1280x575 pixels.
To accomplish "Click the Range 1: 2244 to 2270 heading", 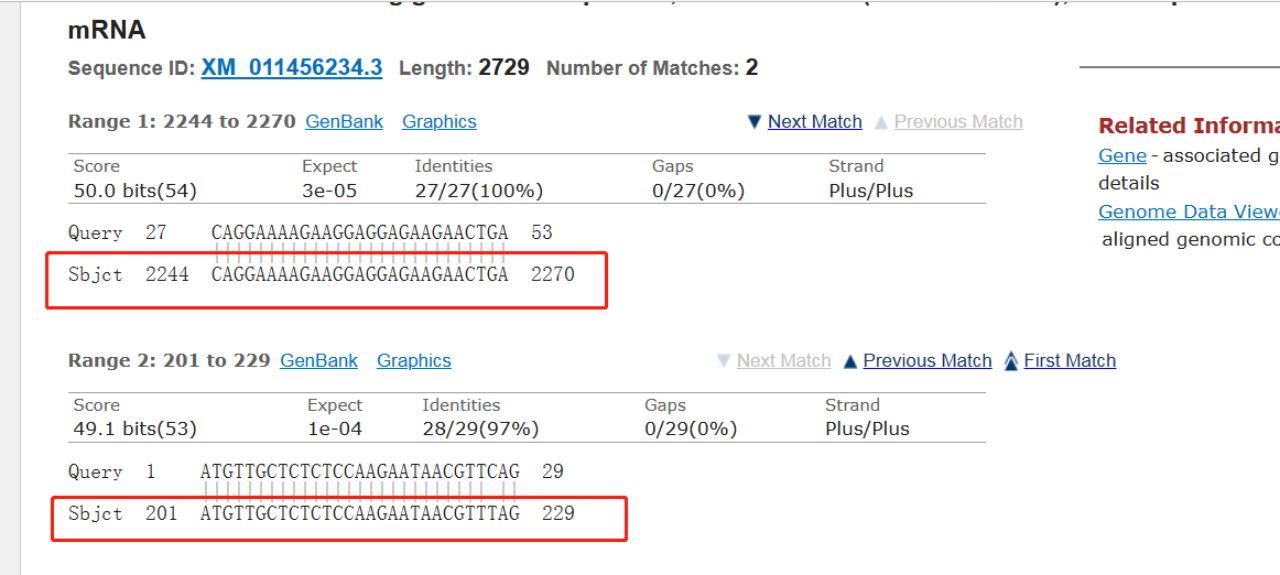I will [x=182, y=122].
